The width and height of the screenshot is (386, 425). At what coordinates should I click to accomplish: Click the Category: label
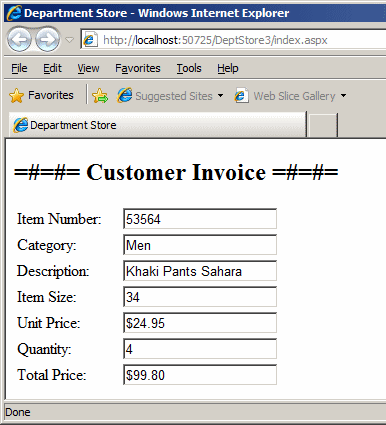click(47, 246)
